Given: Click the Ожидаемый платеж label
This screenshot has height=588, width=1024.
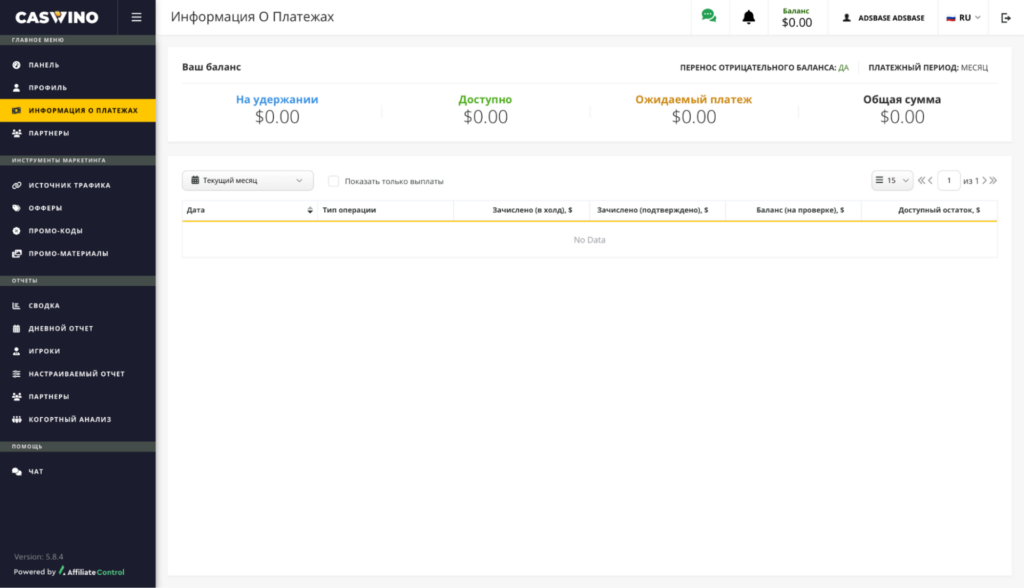Looking at the screenshot, I should click(694, 99).
